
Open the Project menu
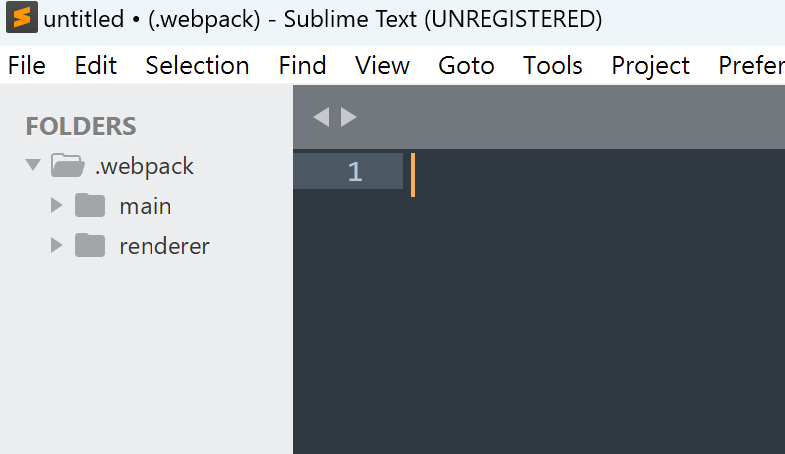650,66
